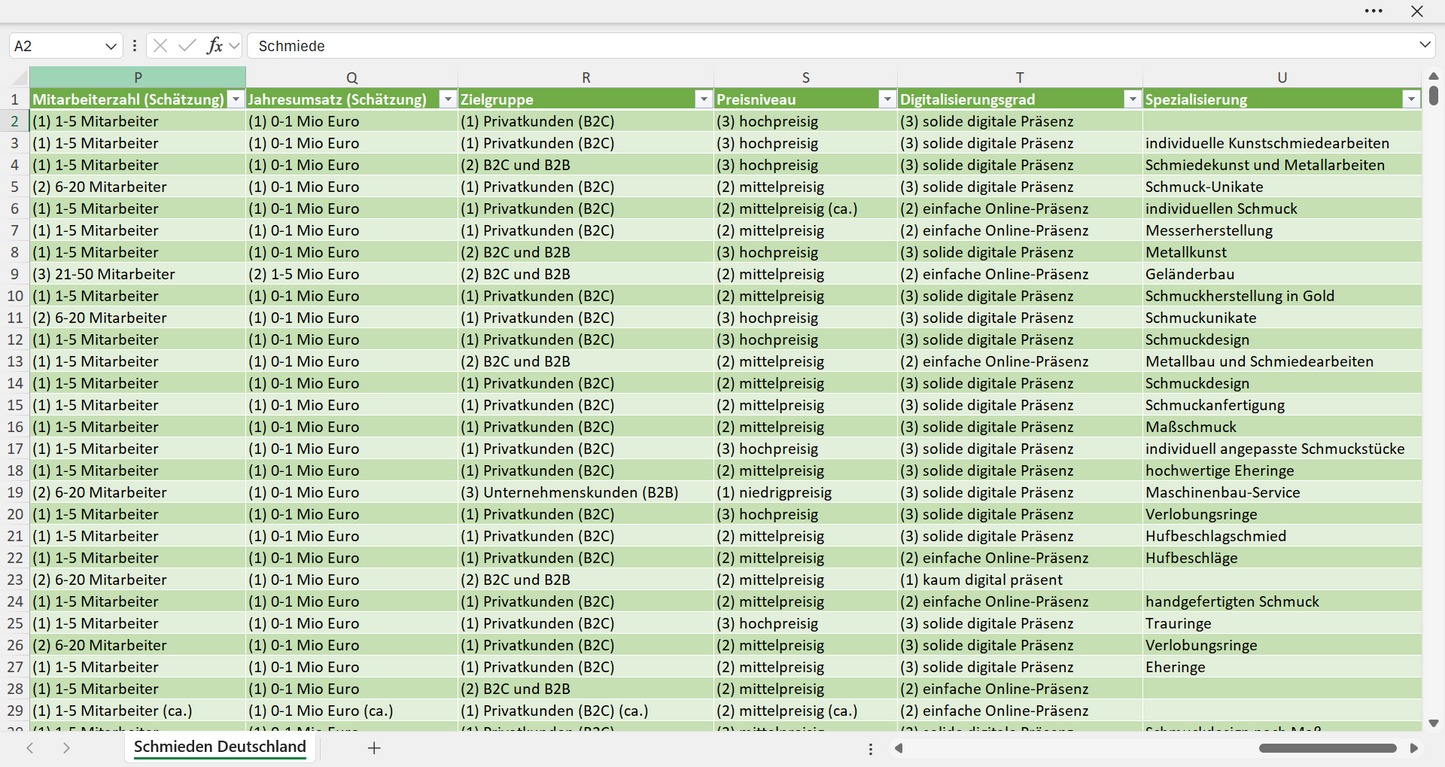Cancel formula entry with X icon
Viewport: 1445px width, 767px height.
pos(160,46)
